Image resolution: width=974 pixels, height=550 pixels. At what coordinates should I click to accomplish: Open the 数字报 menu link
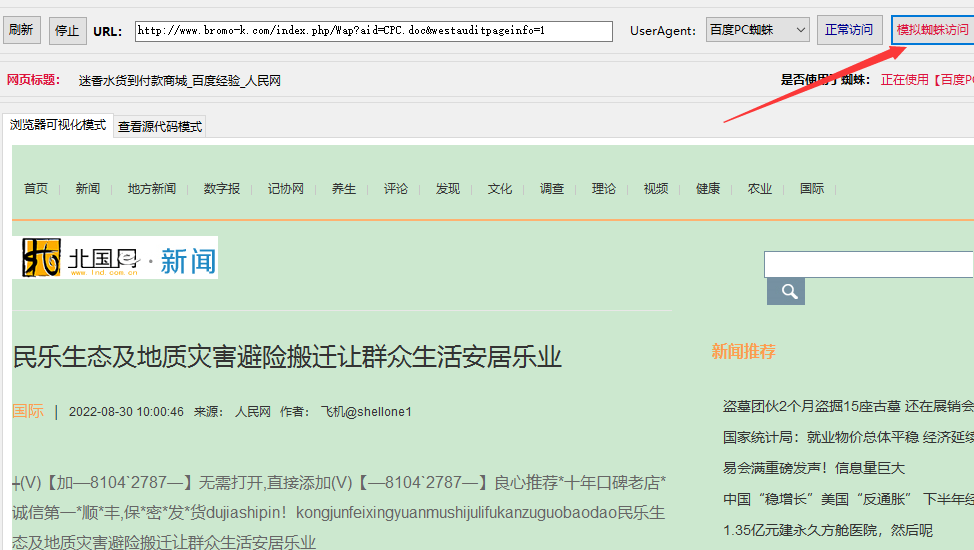point(222,189)
